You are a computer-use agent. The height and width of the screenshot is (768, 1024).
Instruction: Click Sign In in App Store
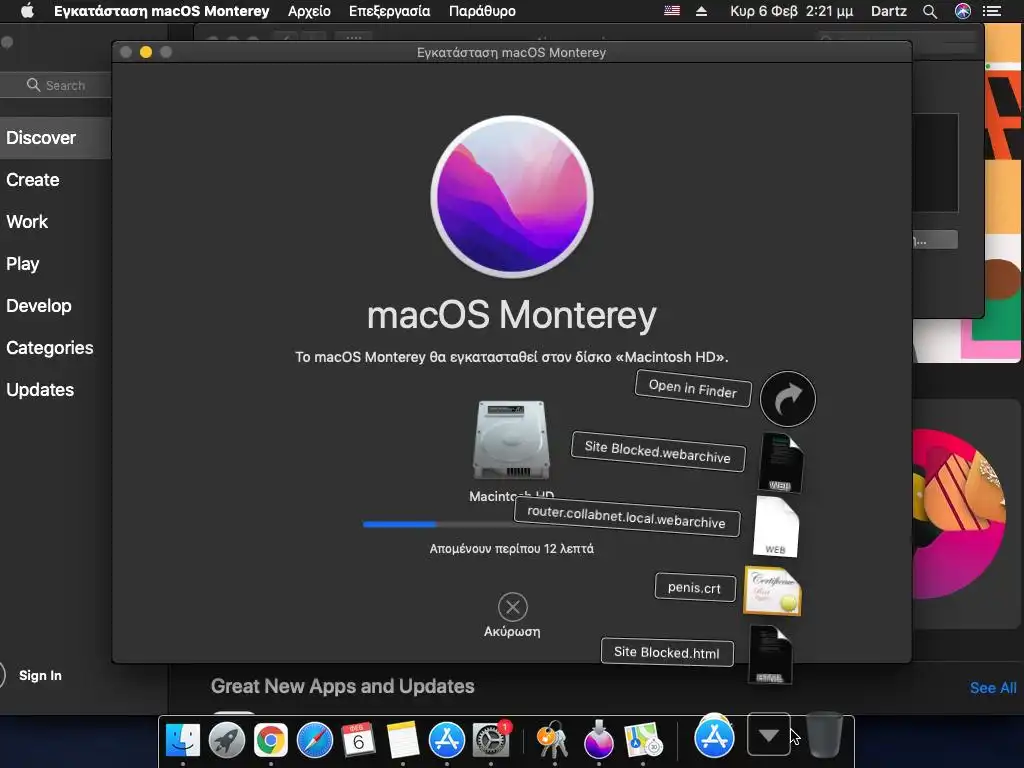pyautogui.click(x=40, y=675)
